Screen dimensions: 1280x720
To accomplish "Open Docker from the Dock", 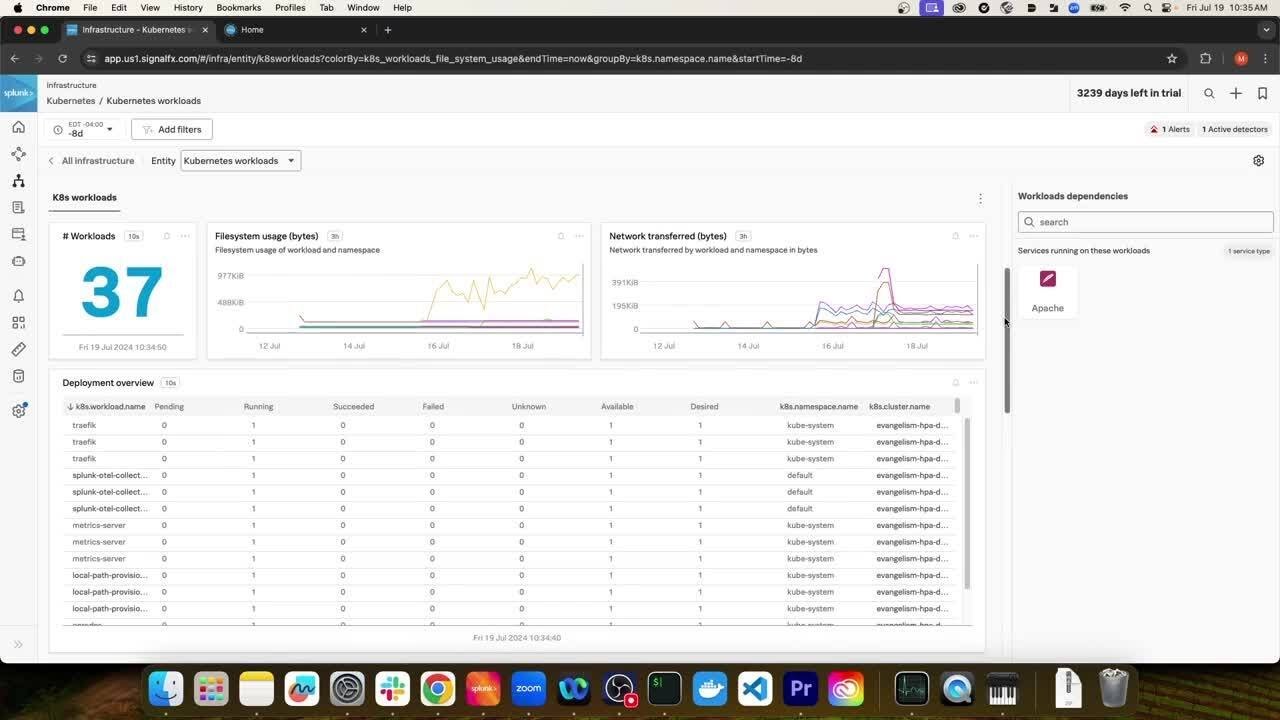I will [x=710, y=689].
